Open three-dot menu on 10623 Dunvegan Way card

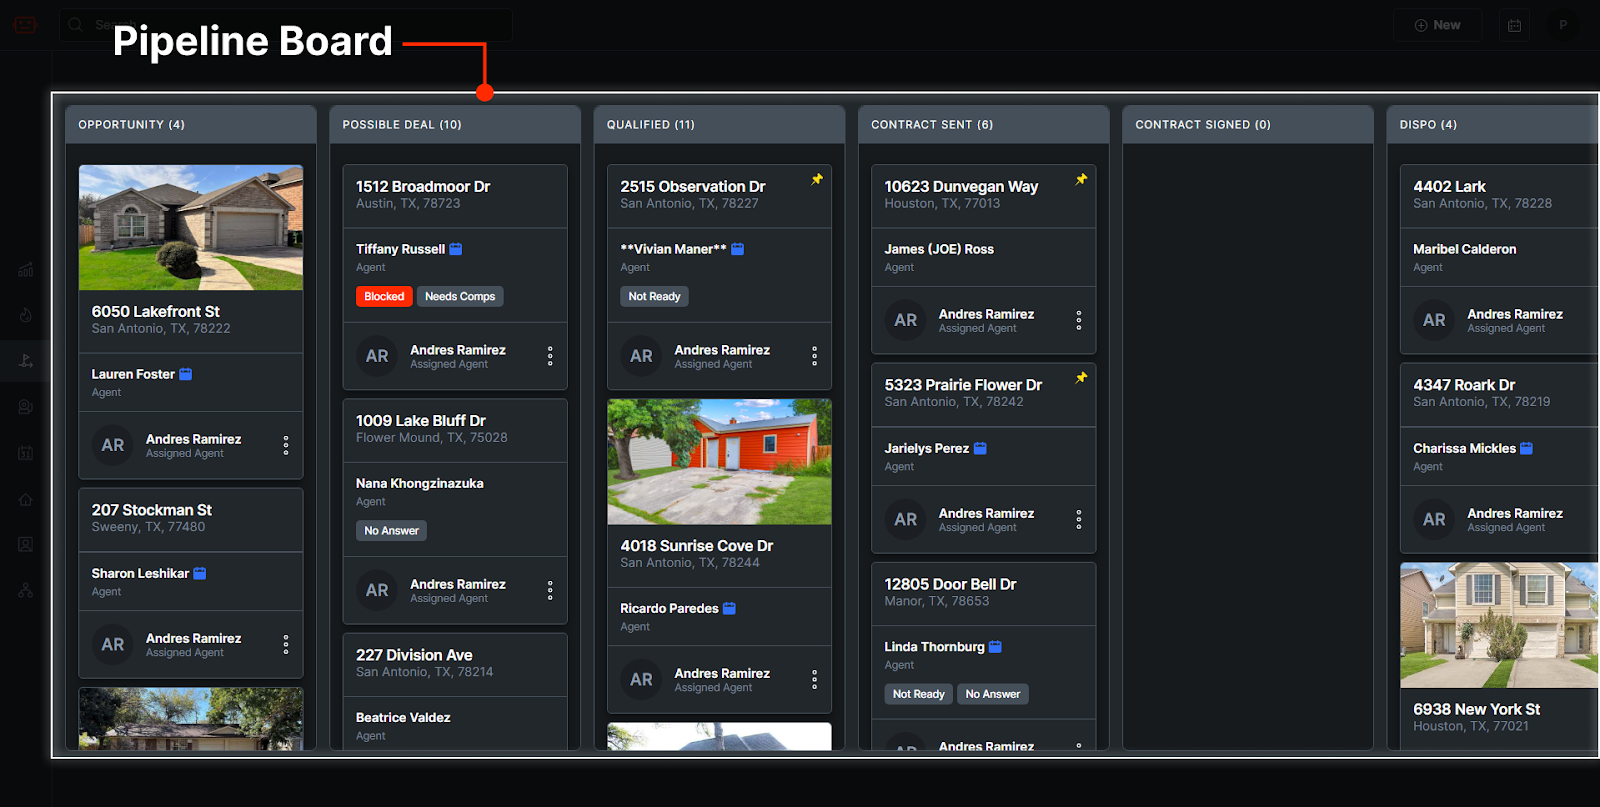coord(1078,320)
